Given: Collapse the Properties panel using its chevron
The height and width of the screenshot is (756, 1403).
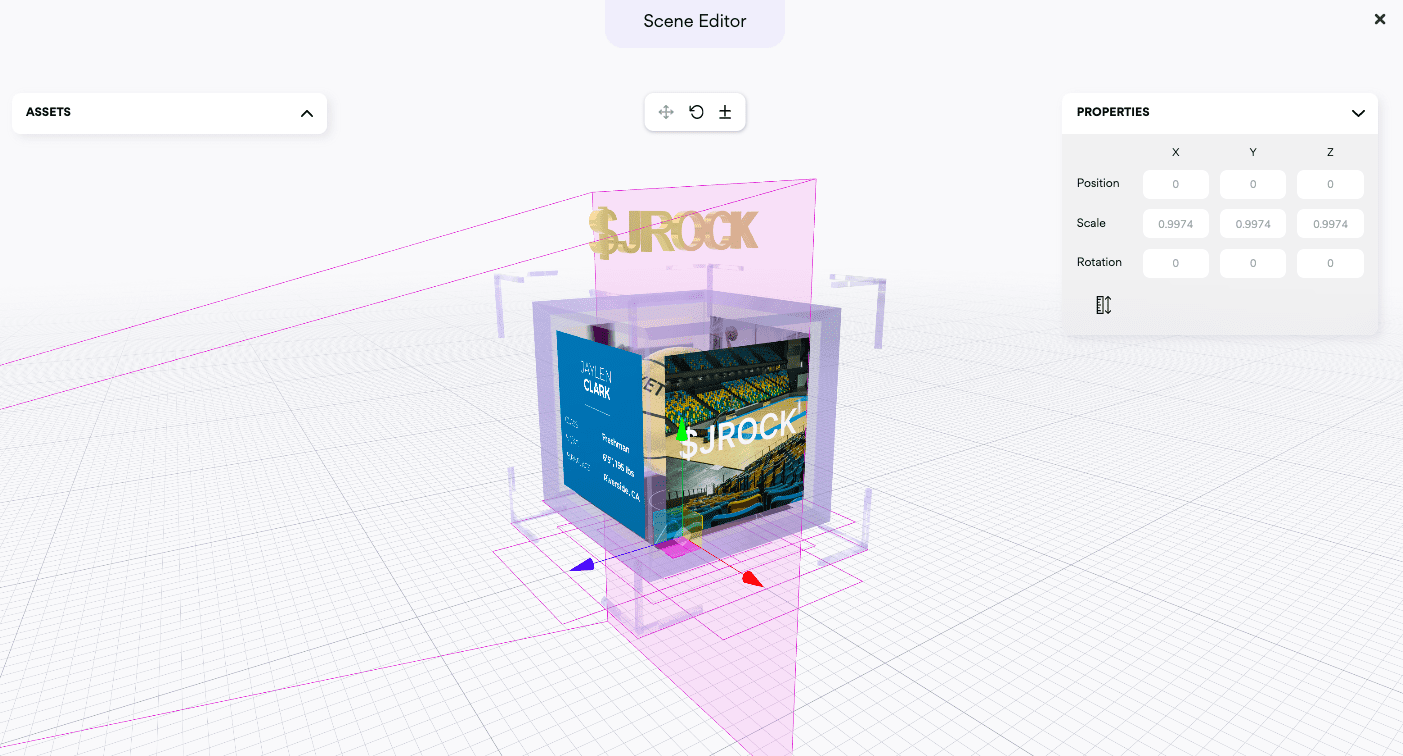Looking at the screenshot, I should (x=1358, y=113).
